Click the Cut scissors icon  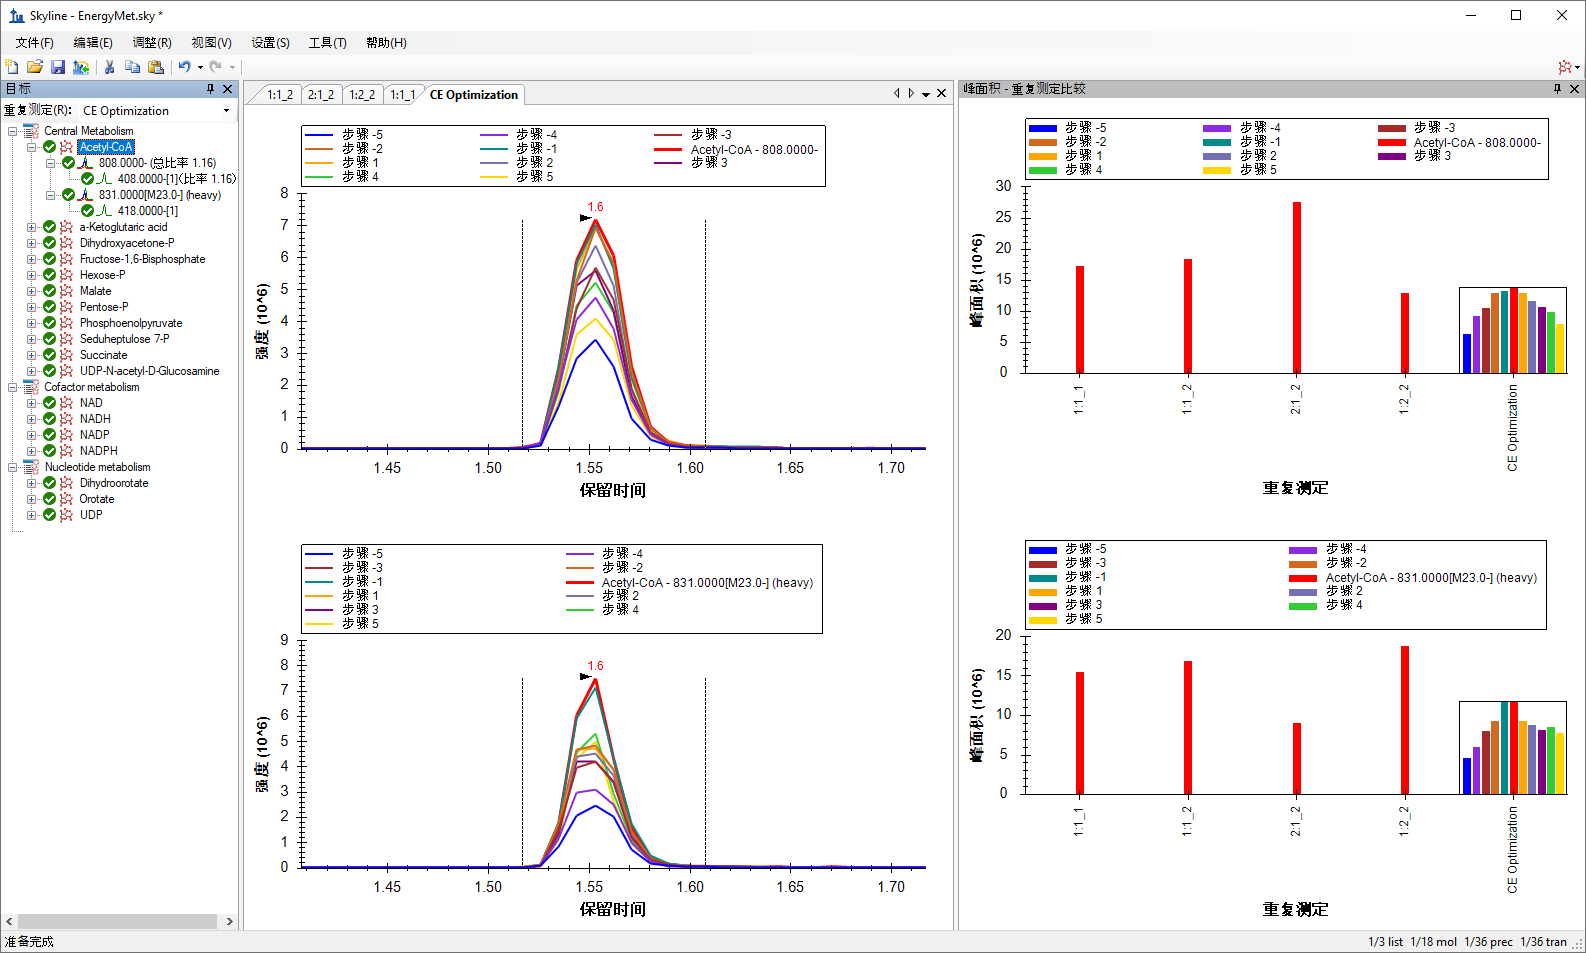[109, 67]
